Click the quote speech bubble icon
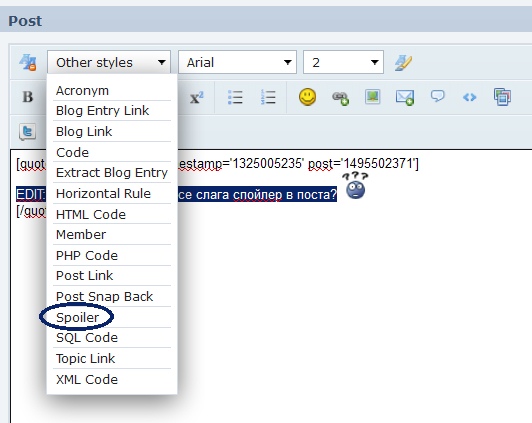This screenshot has width=532, height=423. [438, 96]
